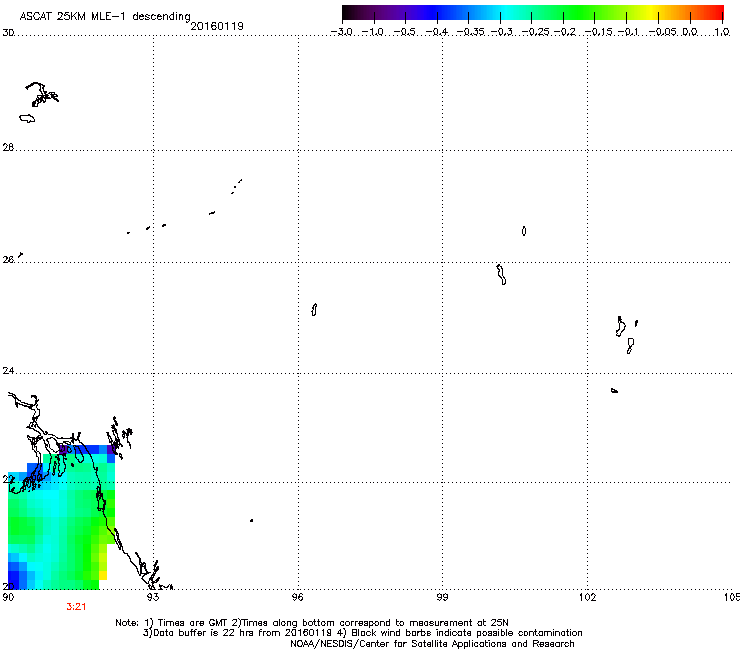Select the longitude label 90
740x650 pixels.
click(x=8, y=597)
